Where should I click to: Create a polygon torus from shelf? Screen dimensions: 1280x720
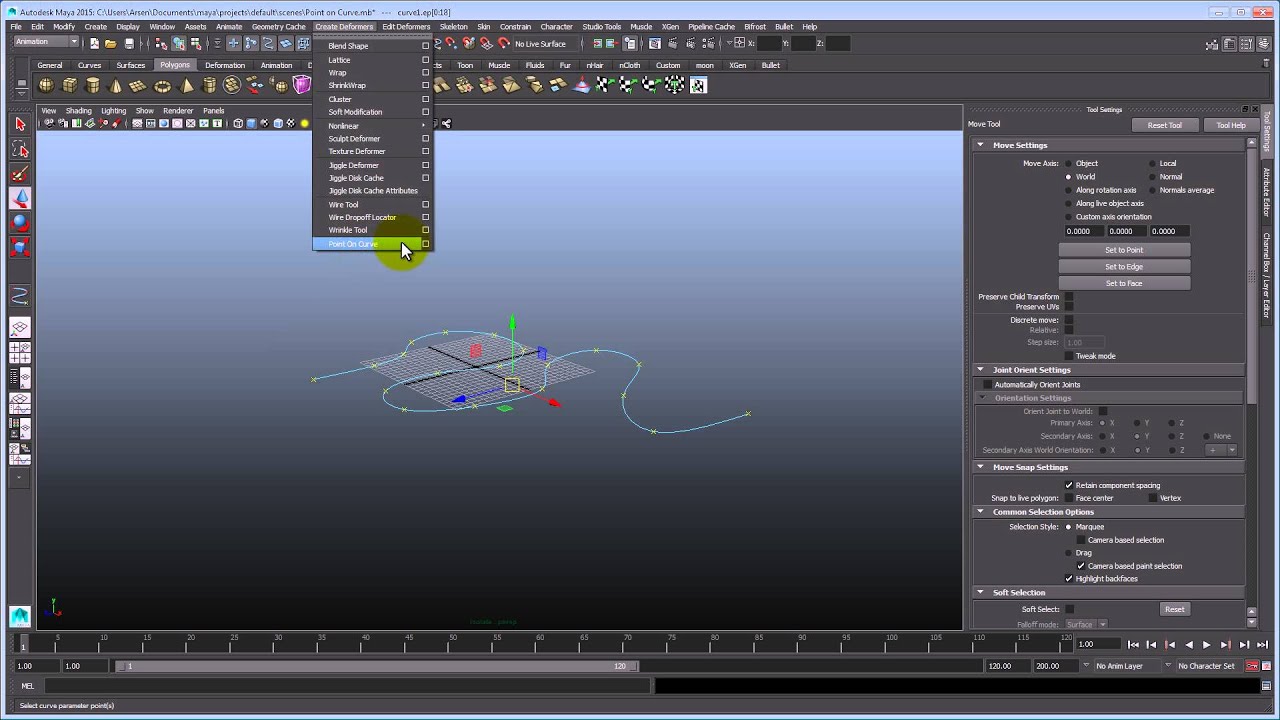click(162, 86)
